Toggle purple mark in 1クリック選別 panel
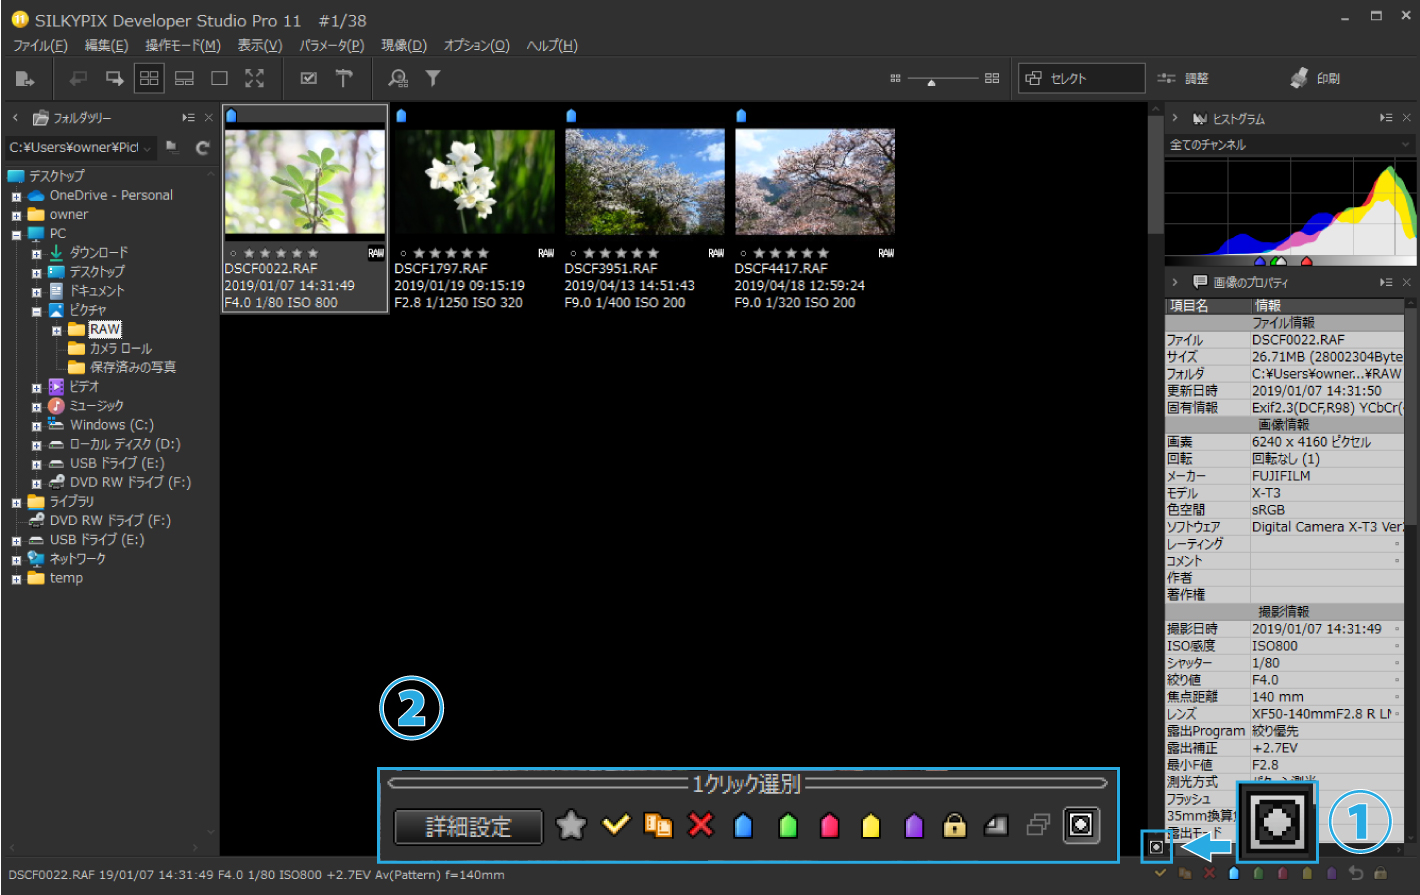This screenshot has height=895, width=1420. (914, 825)
